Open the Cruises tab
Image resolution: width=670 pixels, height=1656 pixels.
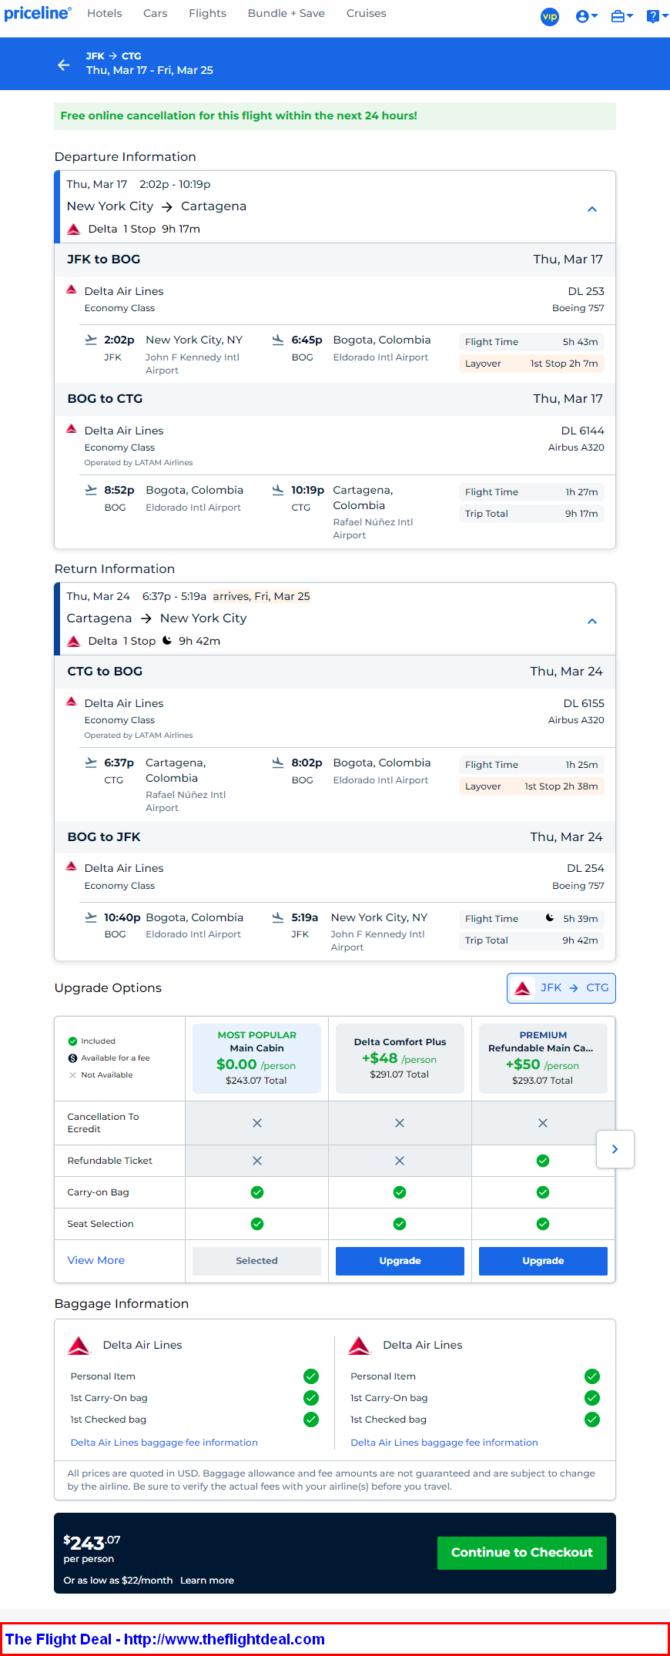pos(366,13)
